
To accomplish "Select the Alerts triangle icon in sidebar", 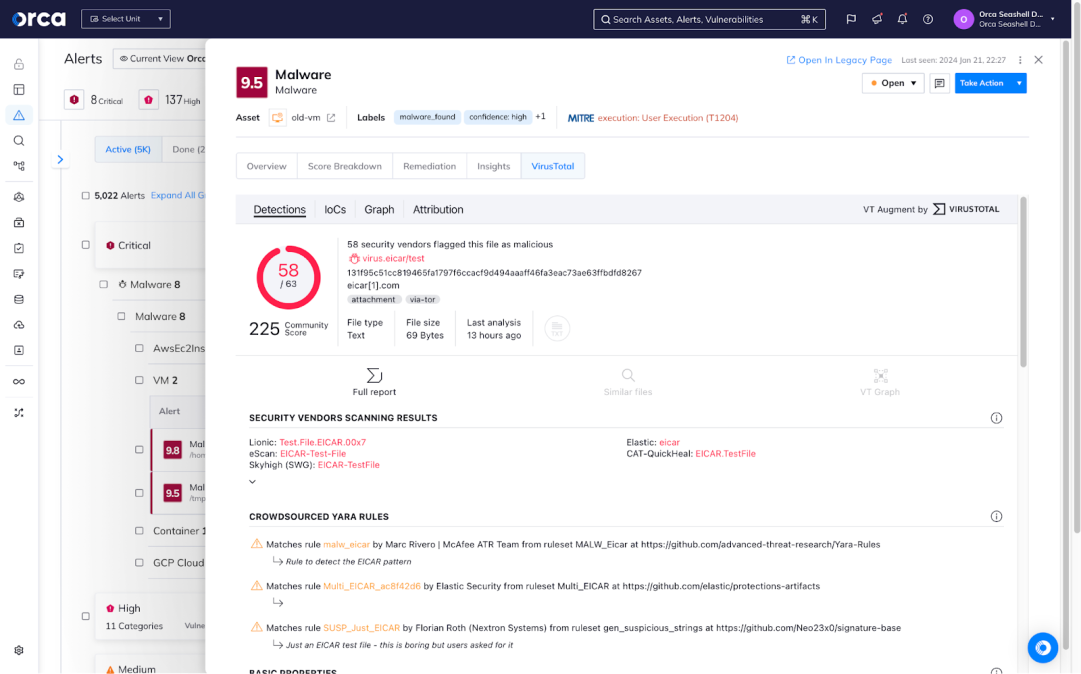I will [19, 115].
